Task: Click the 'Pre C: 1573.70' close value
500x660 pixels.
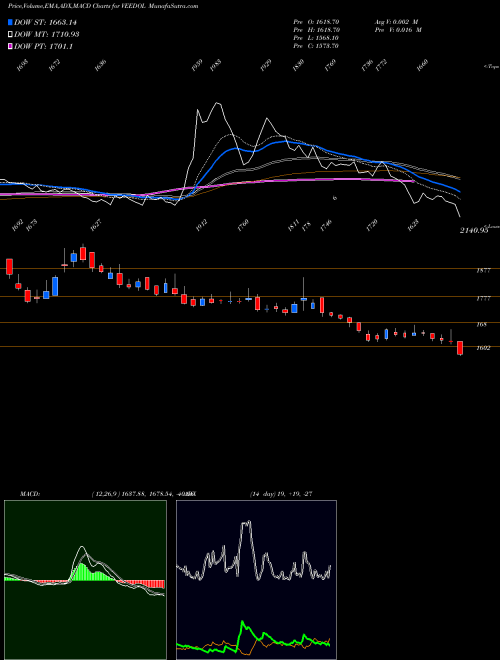Action: tap(316, 46)
